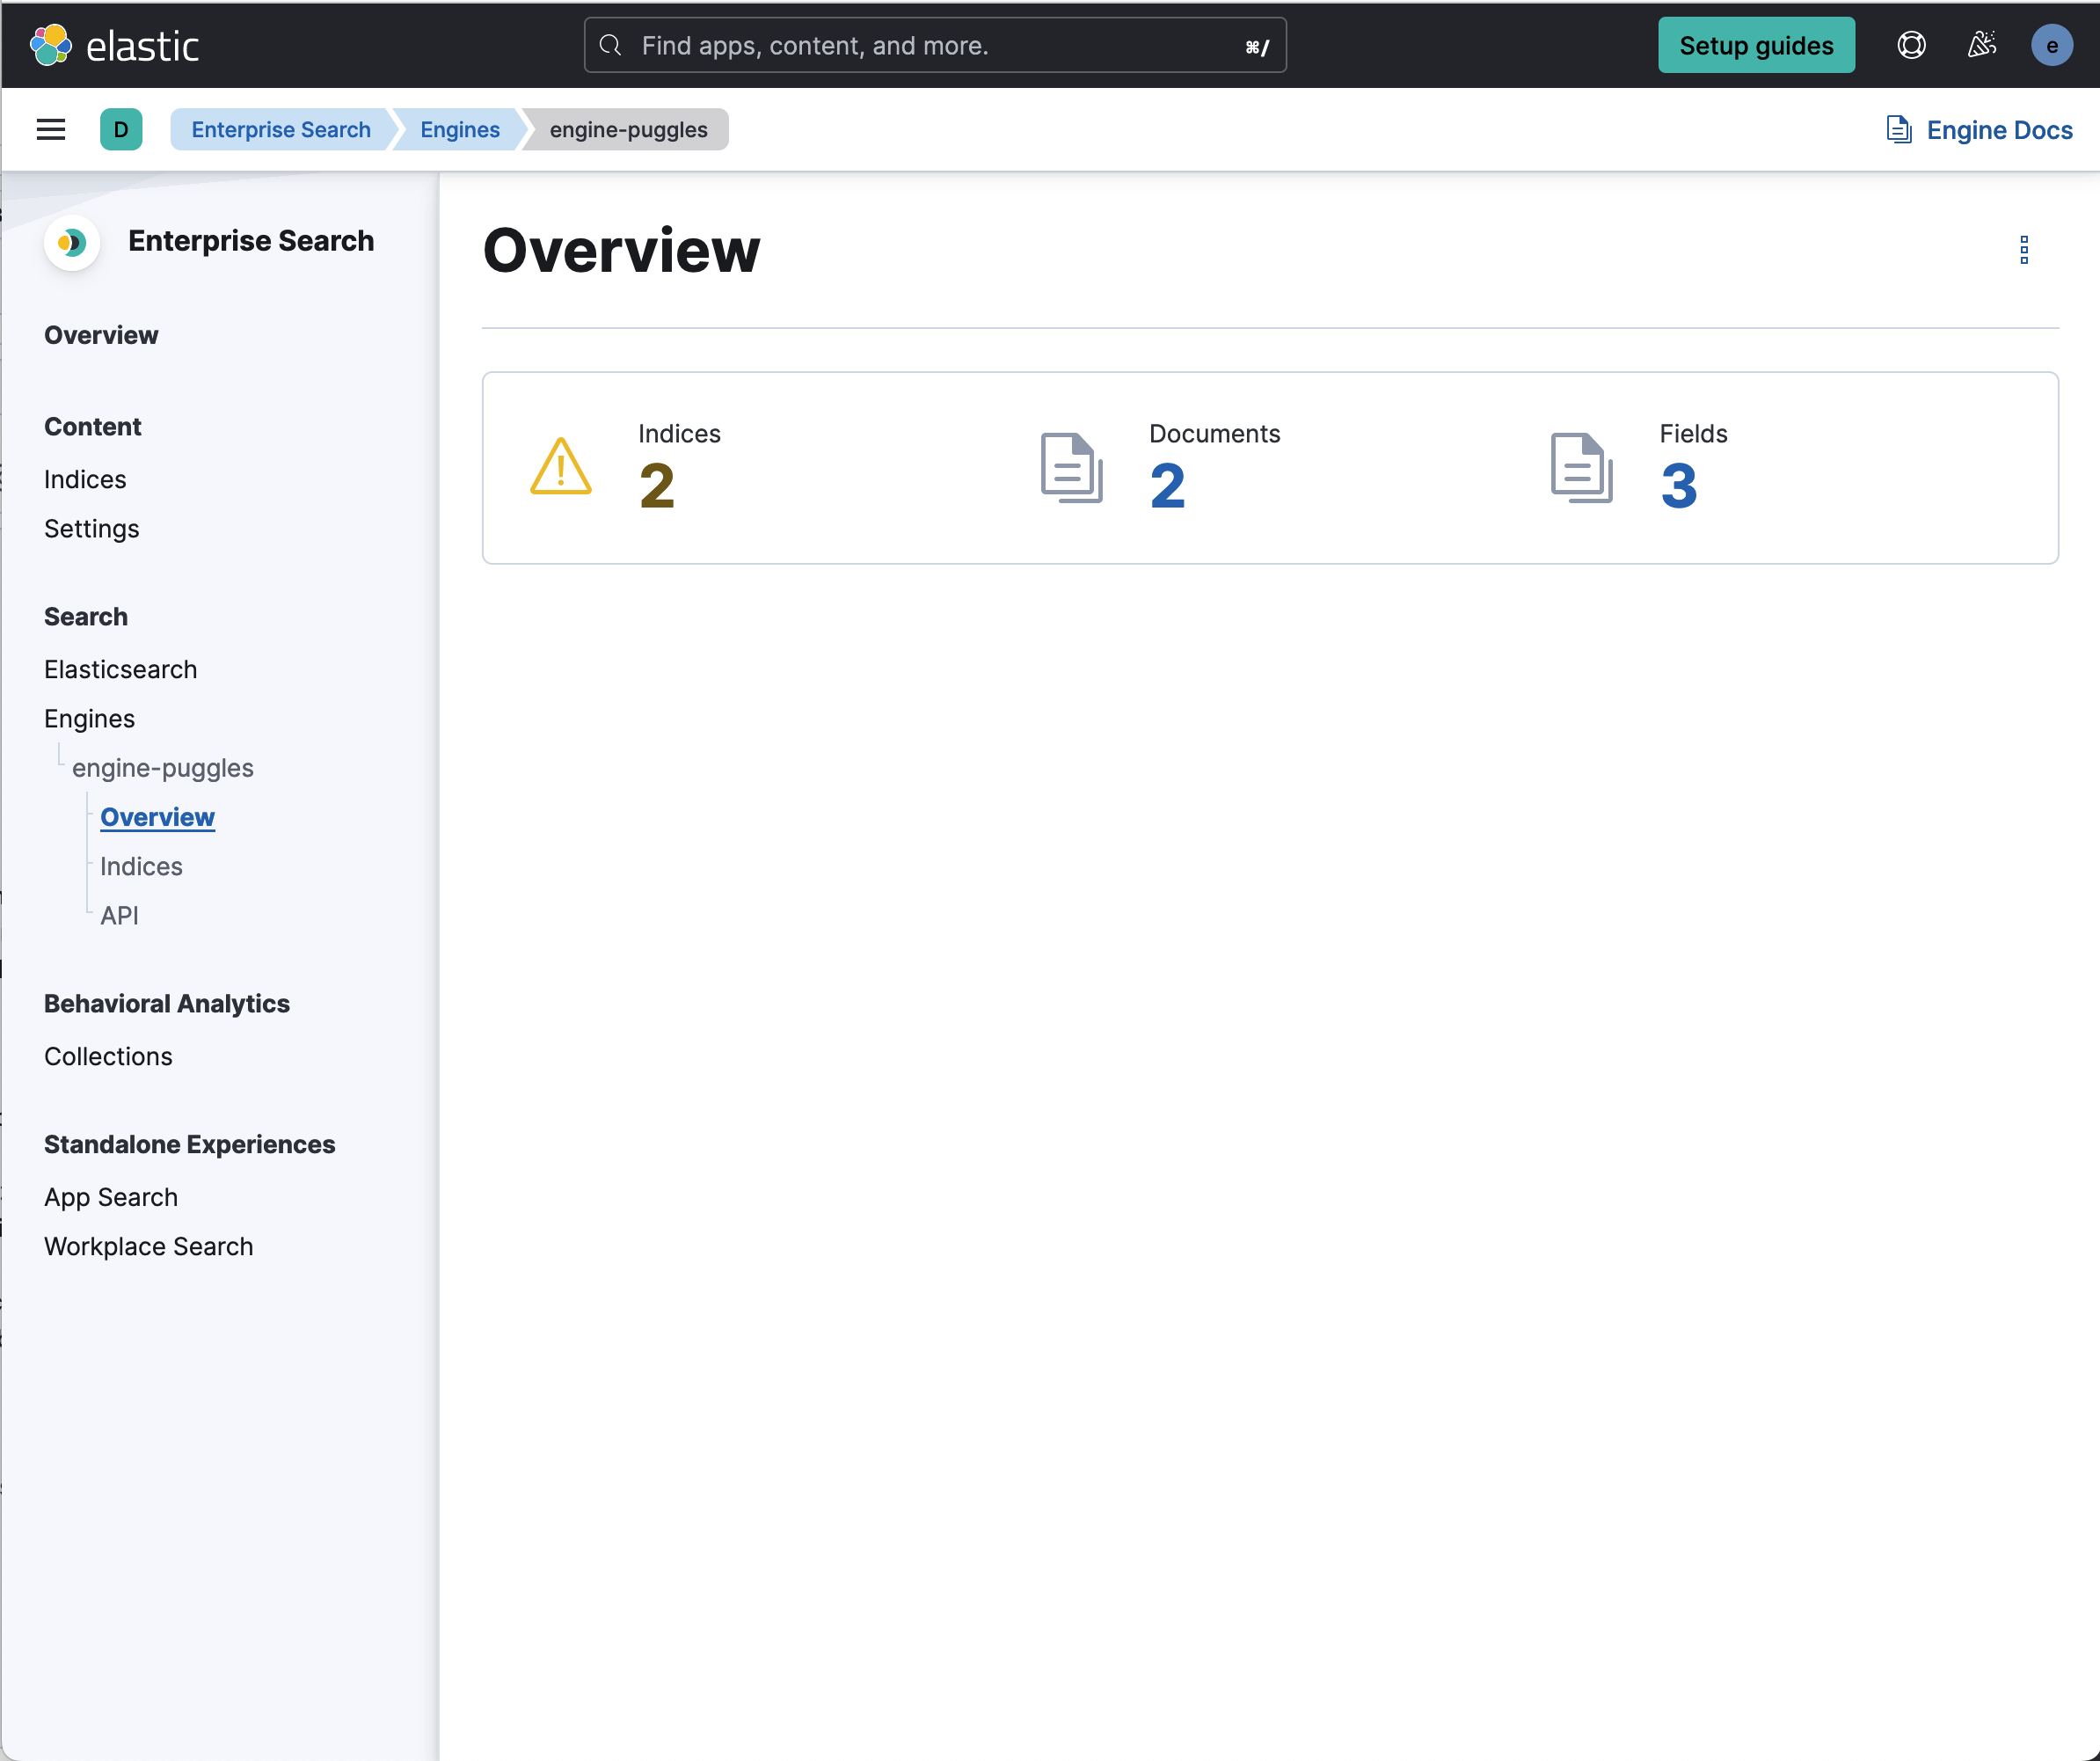Click the search magnifier icon

[x=611, y=46]
